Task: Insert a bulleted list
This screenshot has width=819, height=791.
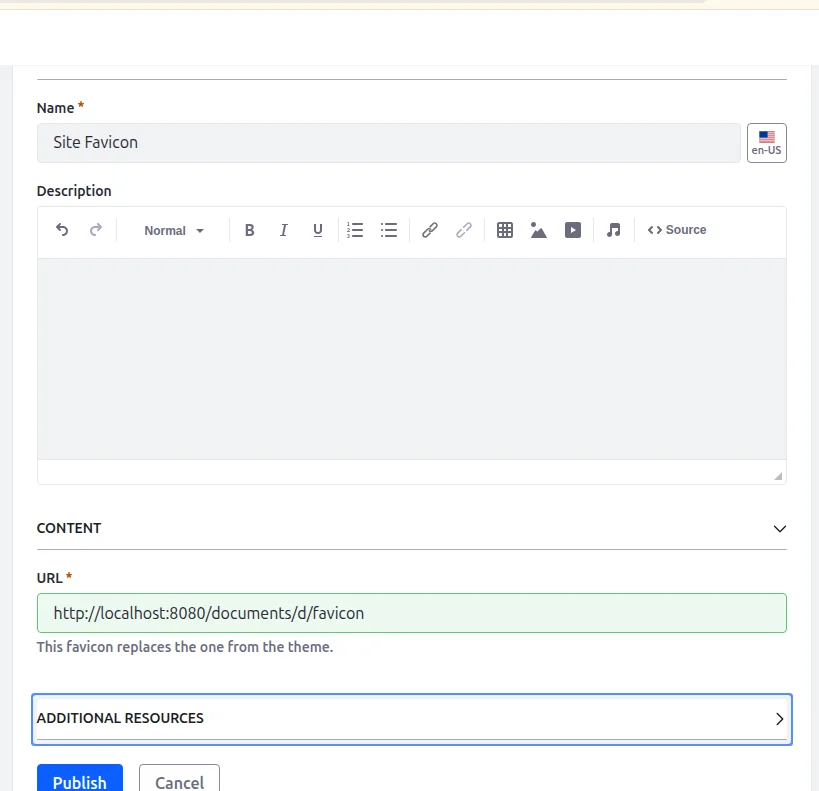Action: 389,230
